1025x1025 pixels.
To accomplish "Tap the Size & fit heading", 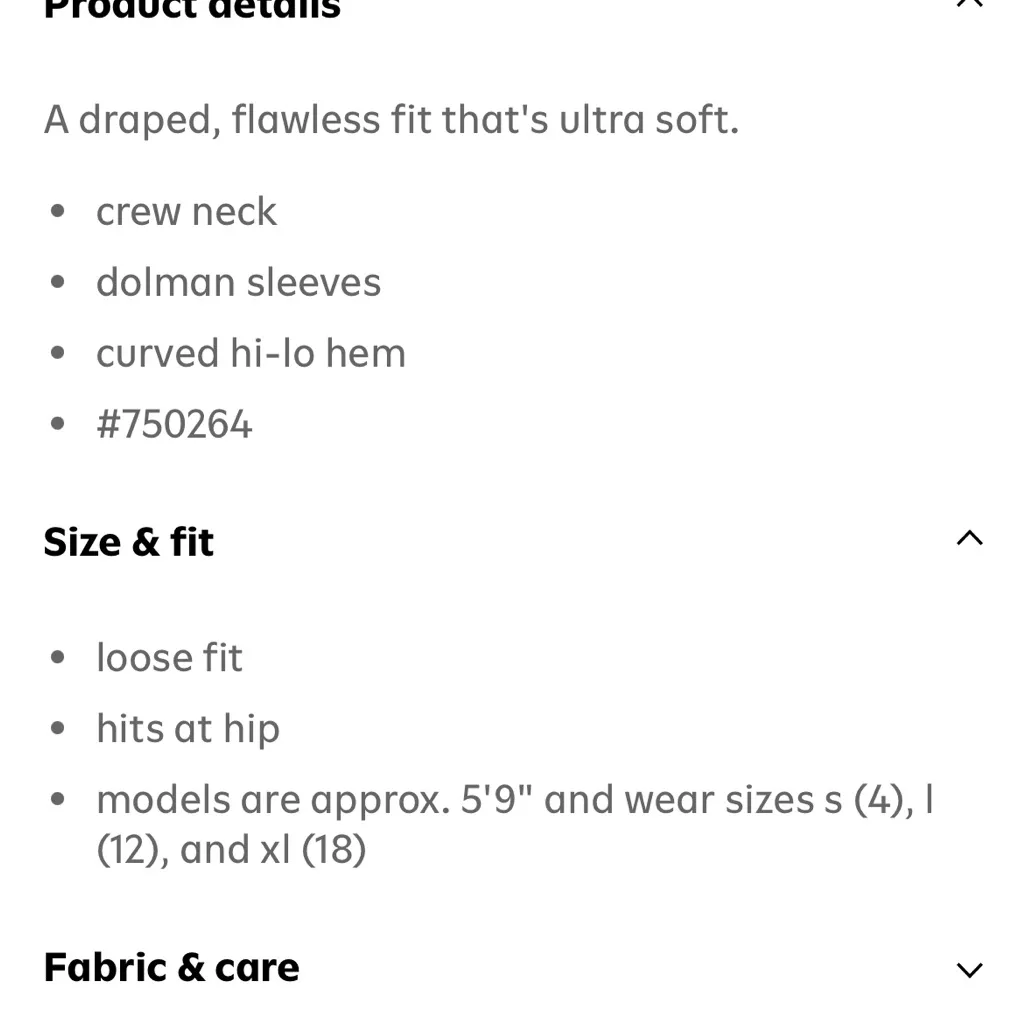I will [129, 542].
